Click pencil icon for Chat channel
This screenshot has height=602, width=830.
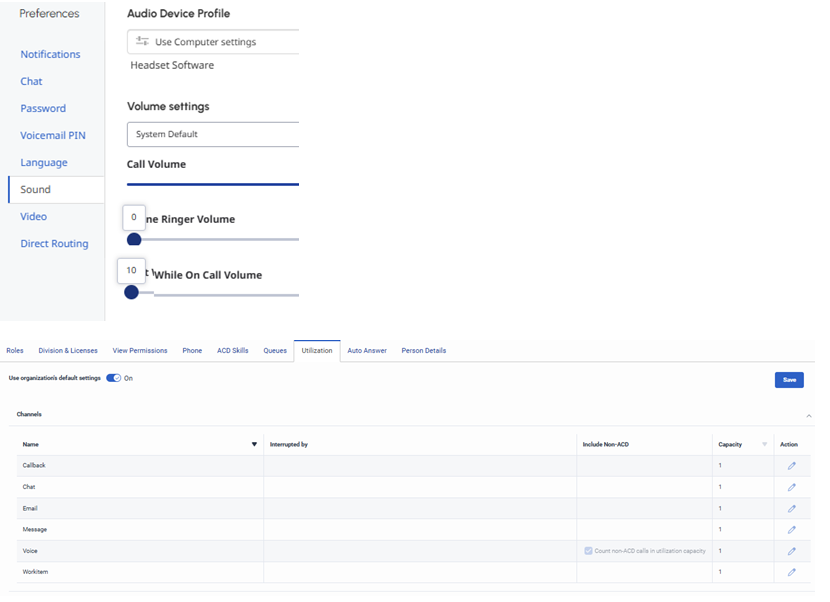pyautogui.click(x=791, y=487)
